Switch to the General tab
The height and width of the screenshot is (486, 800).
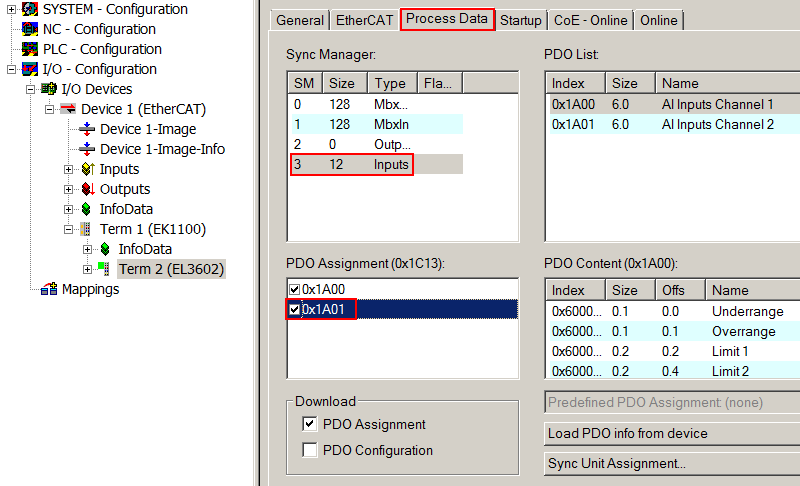click(x=300, y=20)
